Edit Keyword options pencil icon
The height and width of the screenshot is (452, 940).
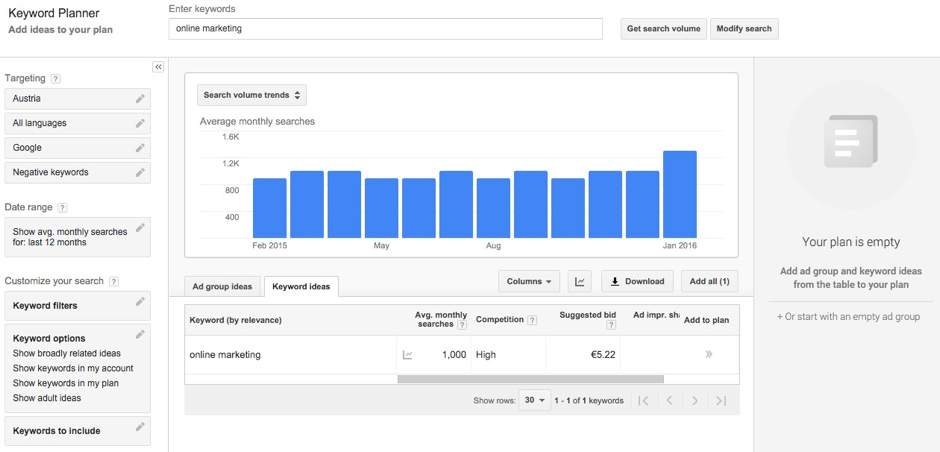point(140,334)
